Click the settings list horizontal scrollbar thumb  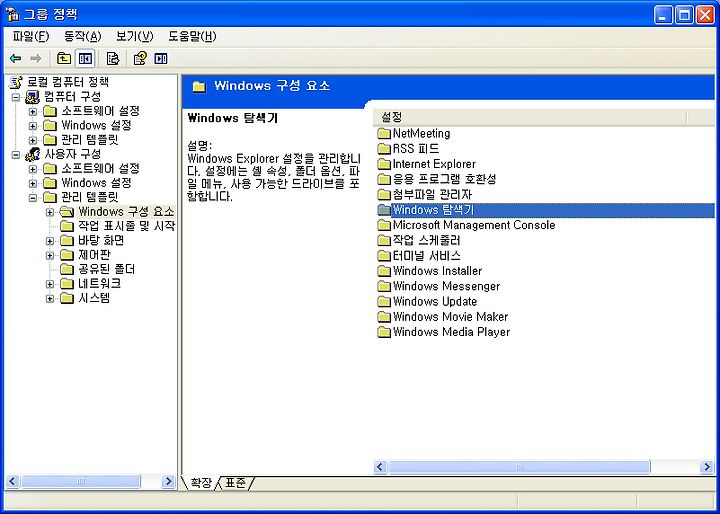[519, 467]
